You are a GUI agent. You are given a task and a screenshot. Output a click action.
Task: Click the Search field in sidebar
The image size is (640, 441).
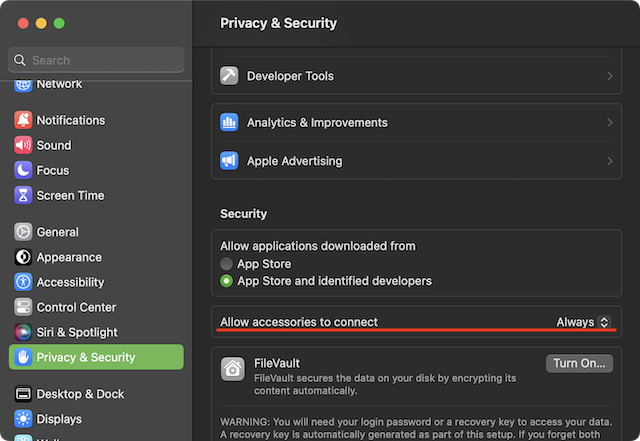pos(97,60)
